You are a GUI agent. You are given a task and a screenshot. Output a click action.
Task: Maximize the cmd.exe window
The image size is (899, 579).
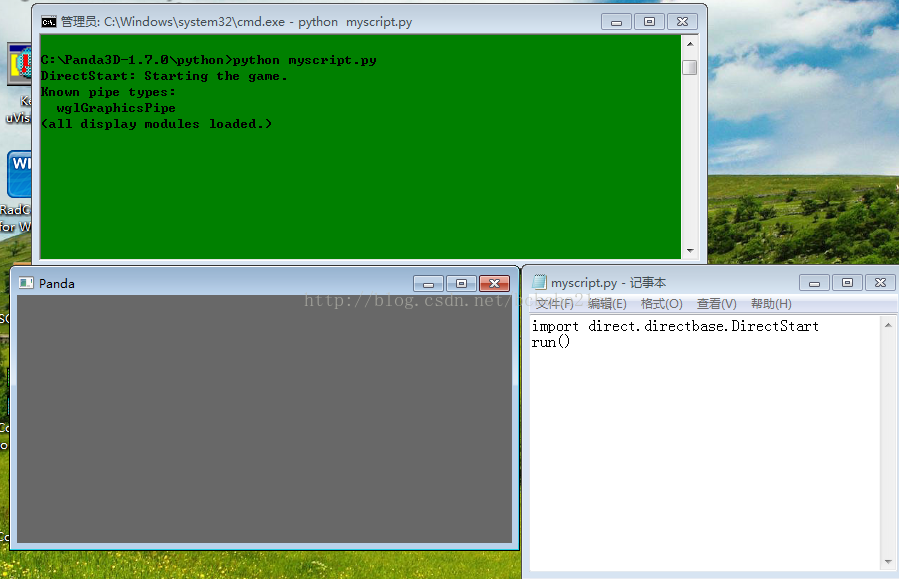click(x=649, y=22)
